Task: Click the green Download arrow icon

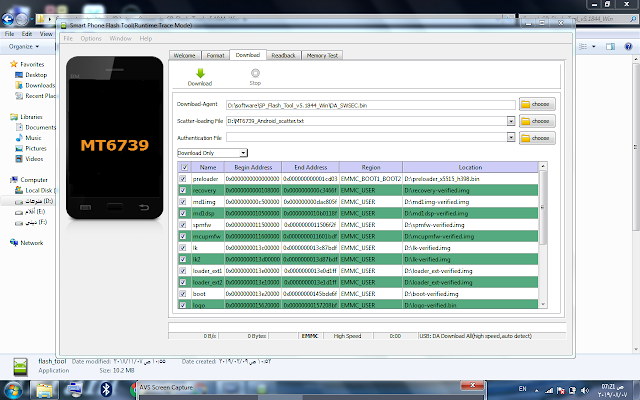Action: point(200,73)
